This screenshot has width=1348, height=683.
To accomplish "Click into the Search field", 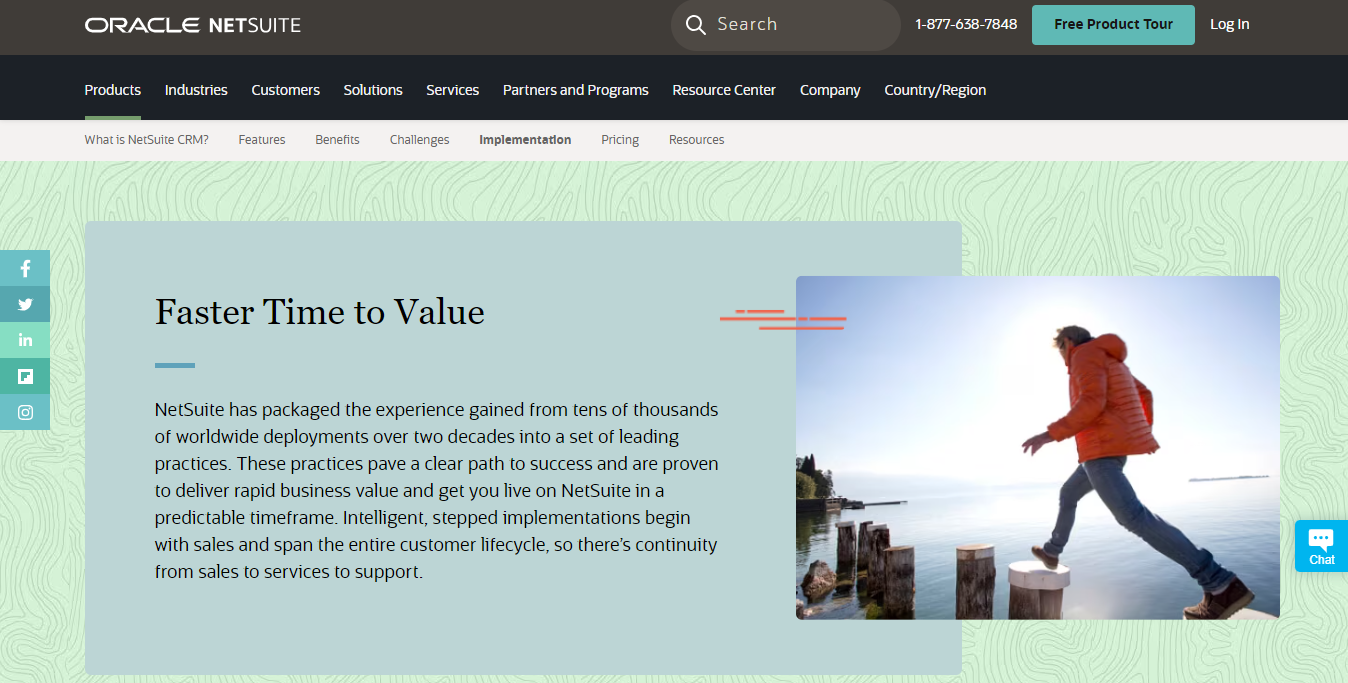I will 786,25.
